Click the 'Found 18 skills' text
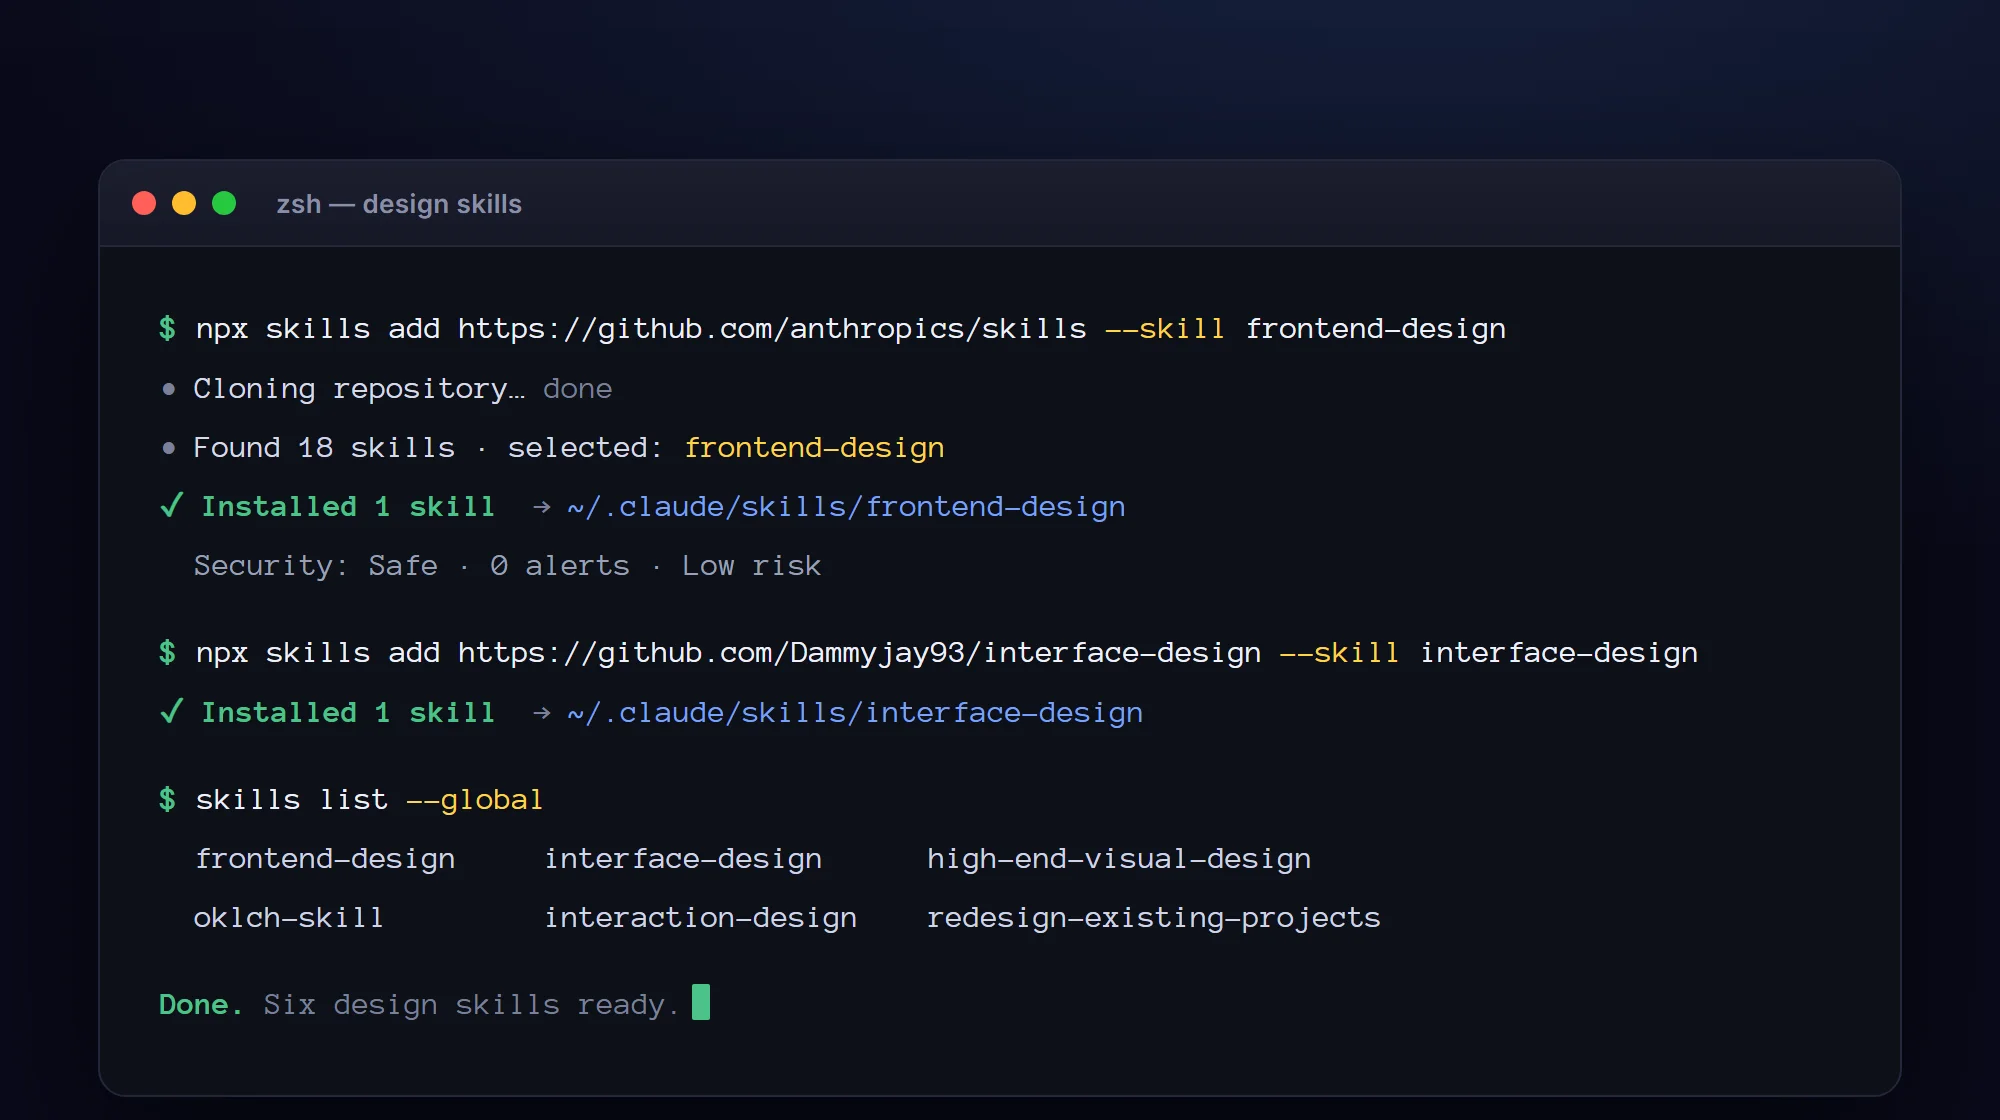Viewport: 2000px width, 1120px height. (324, 448)
